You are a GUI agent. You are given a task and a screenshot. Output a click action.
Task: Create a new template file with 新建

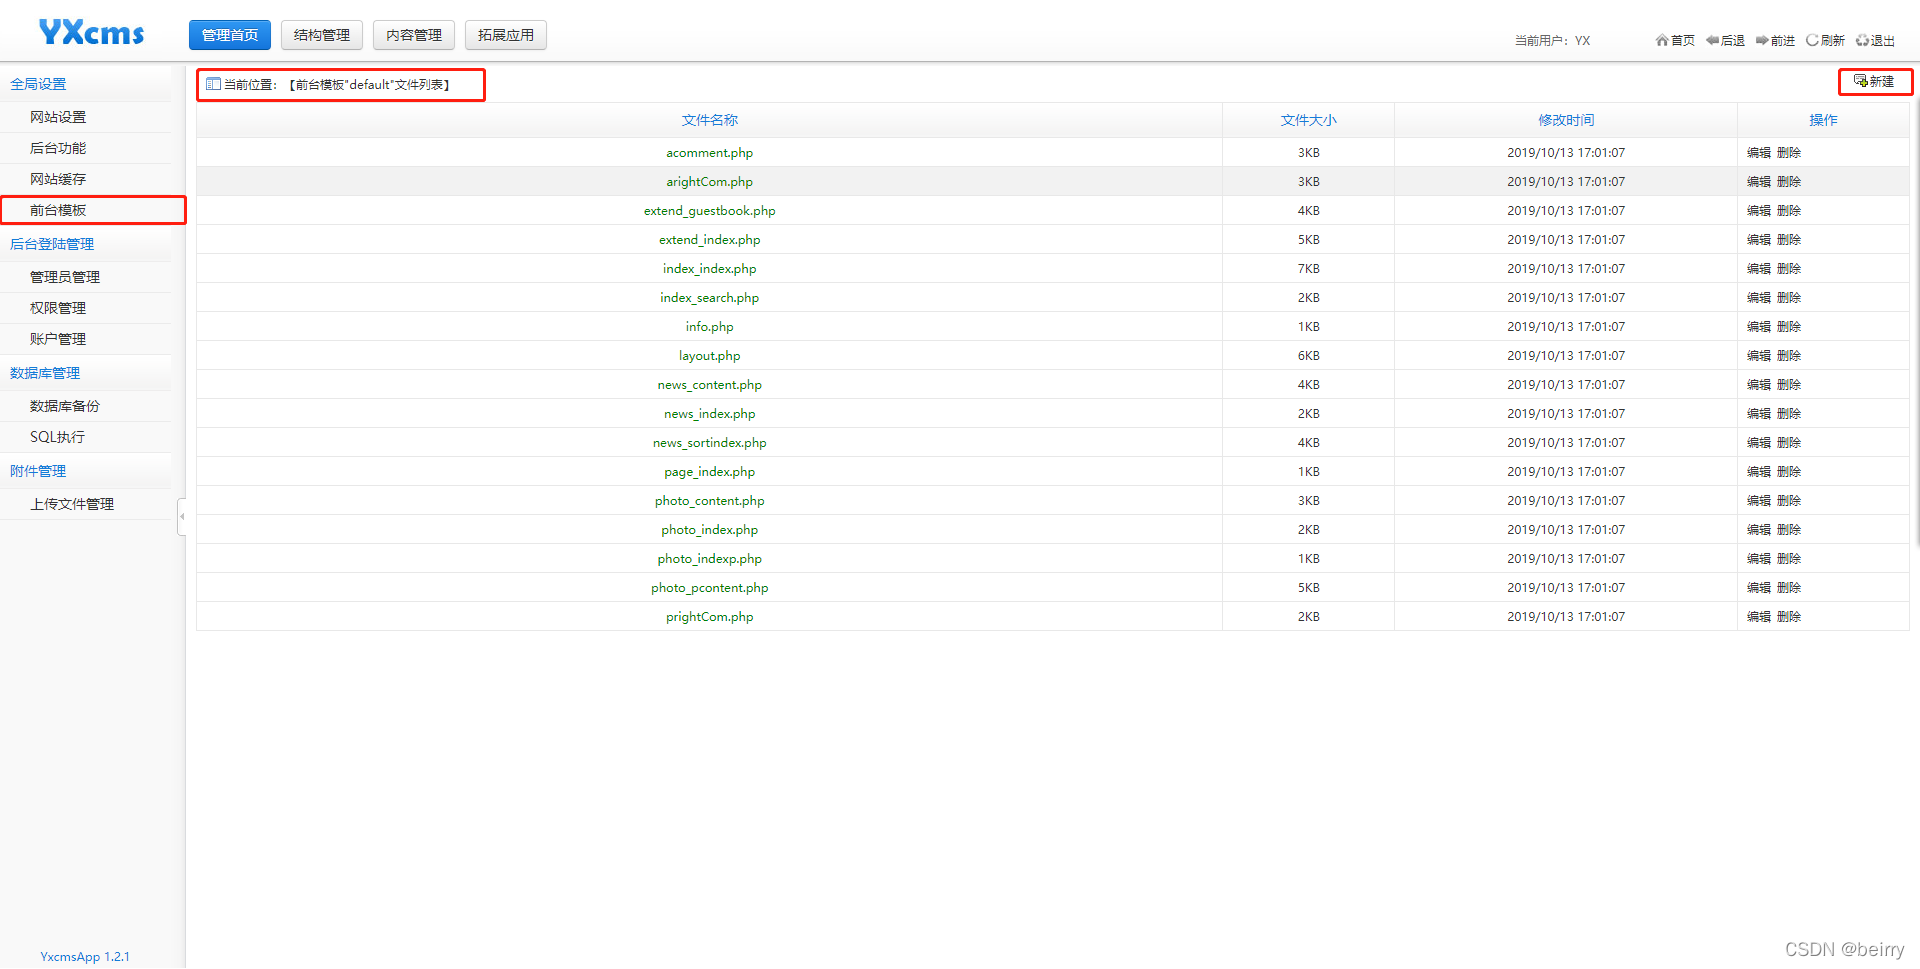[x=1874, y=82]
